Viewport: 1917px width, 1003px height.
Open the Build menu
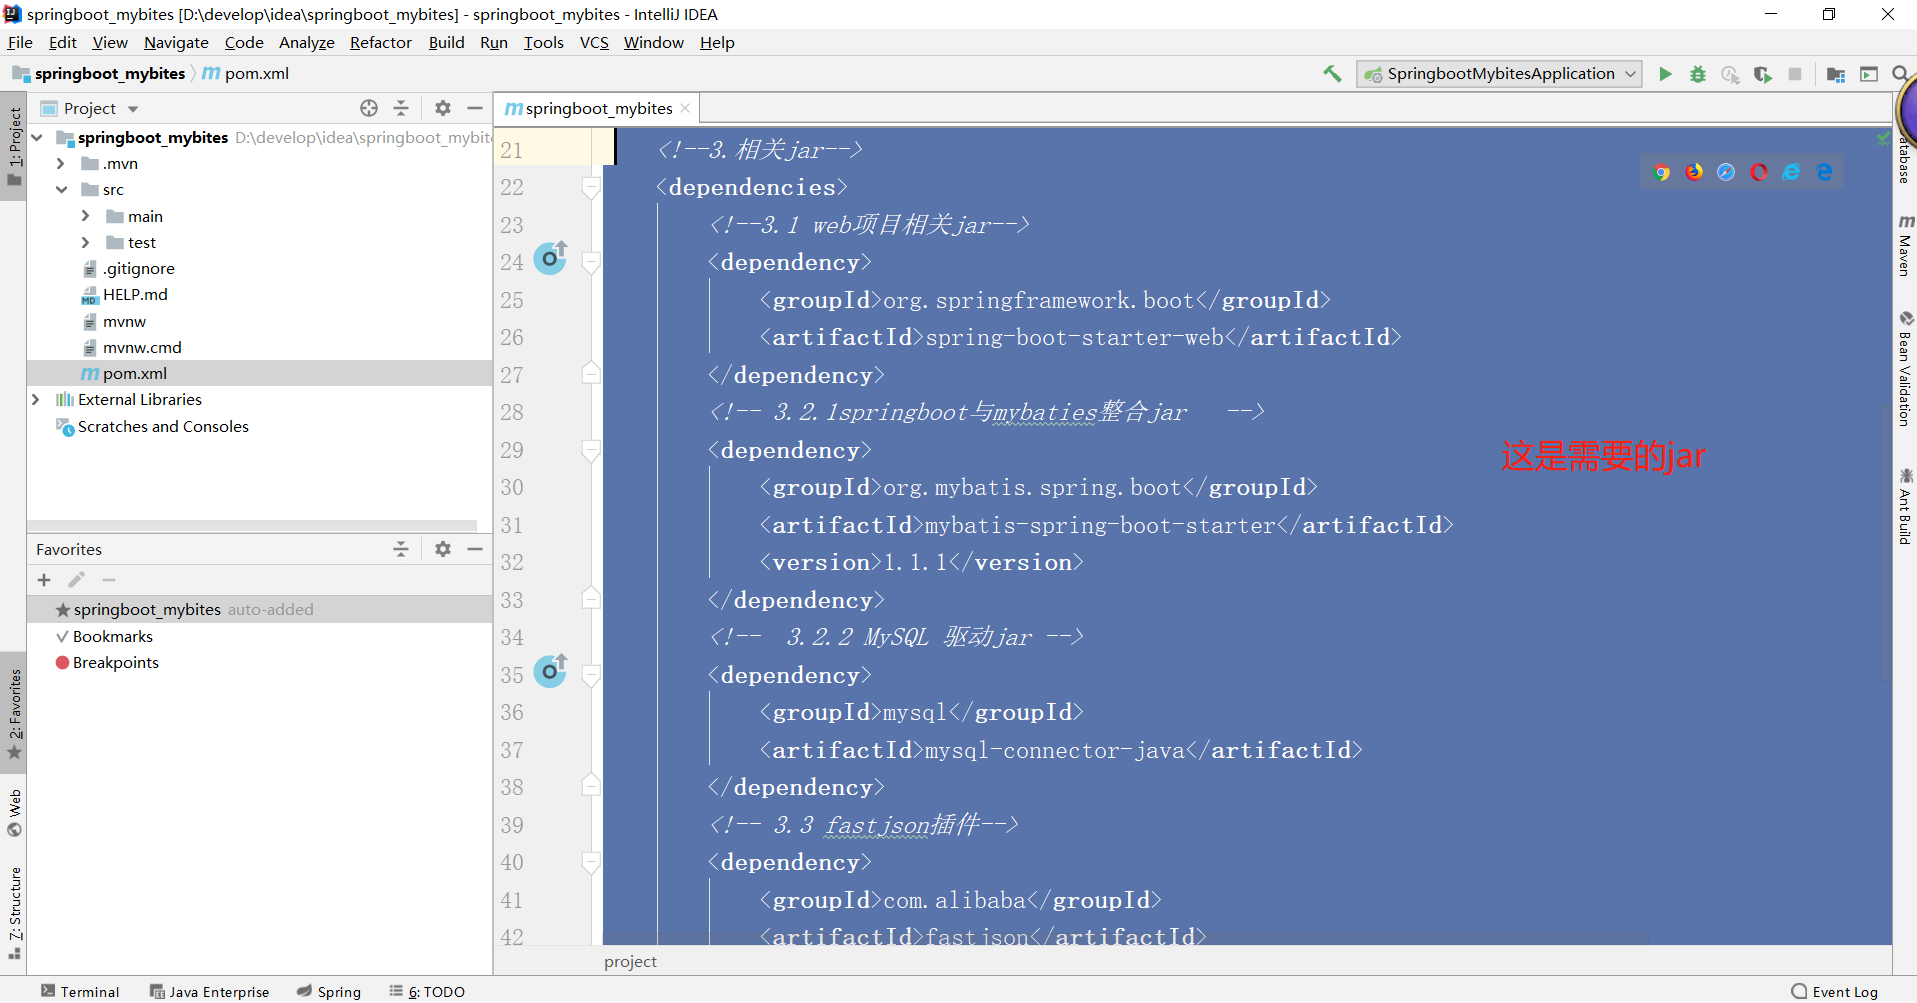(x=446, y=42)
